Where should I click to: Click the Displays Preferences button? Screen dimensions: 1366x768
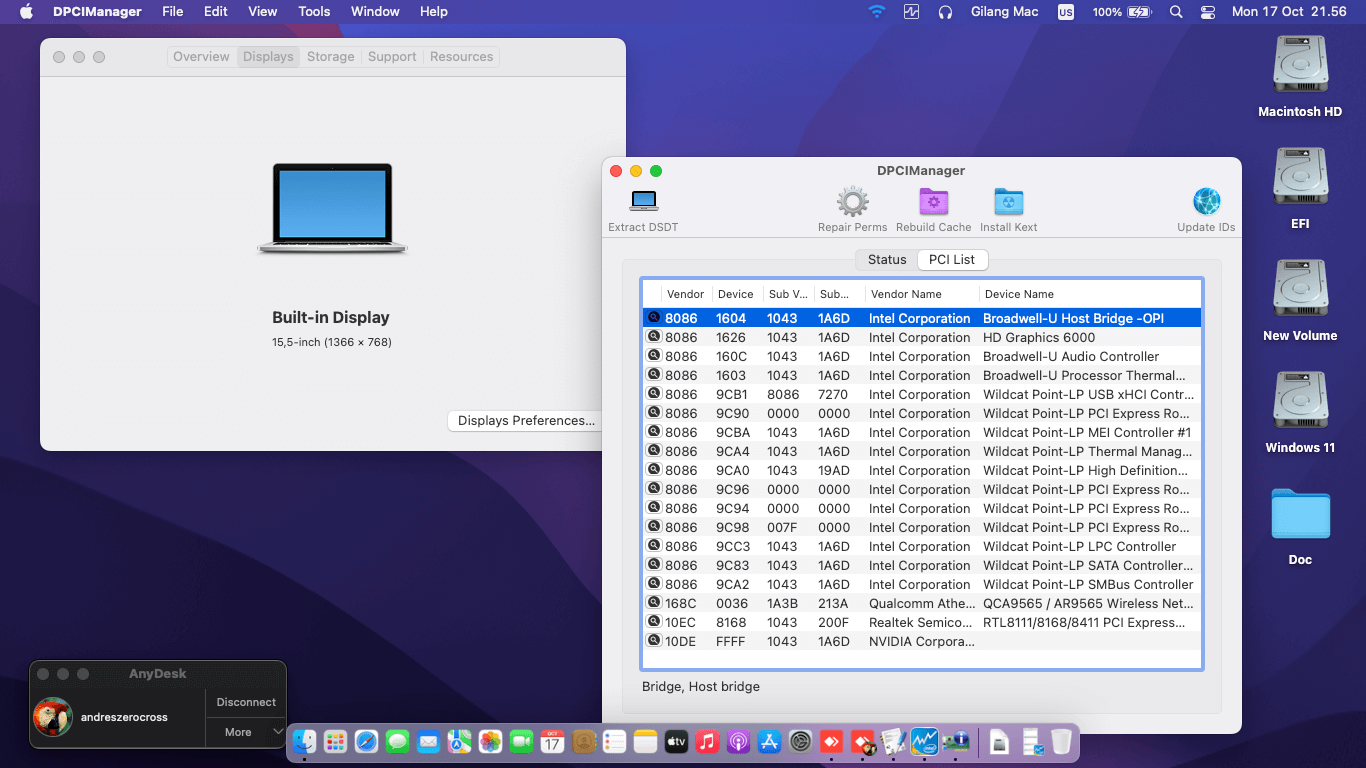[x=526, y=421]
